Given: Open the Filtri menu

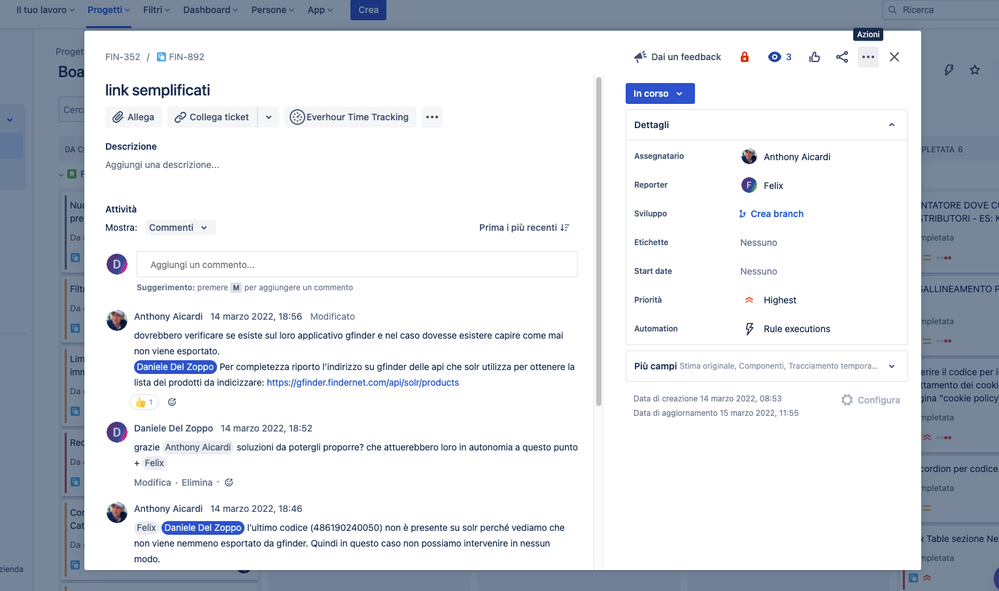Looking at the screenshot, I should (x=156, y=10).
